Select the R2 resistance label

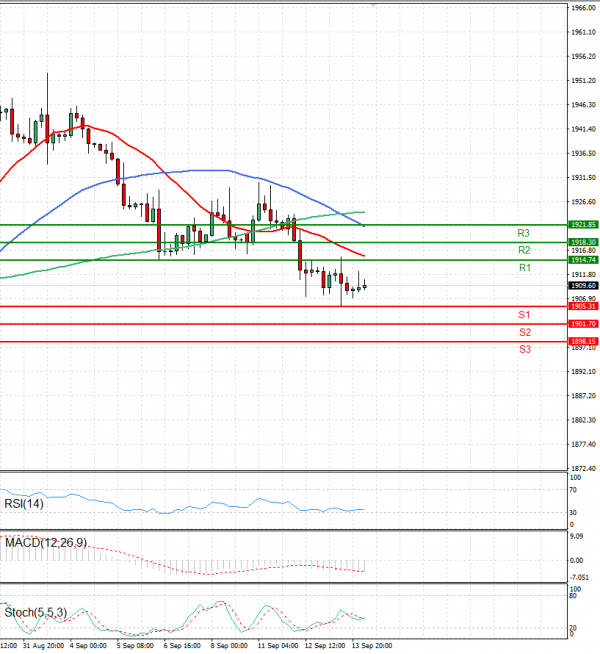524,250
